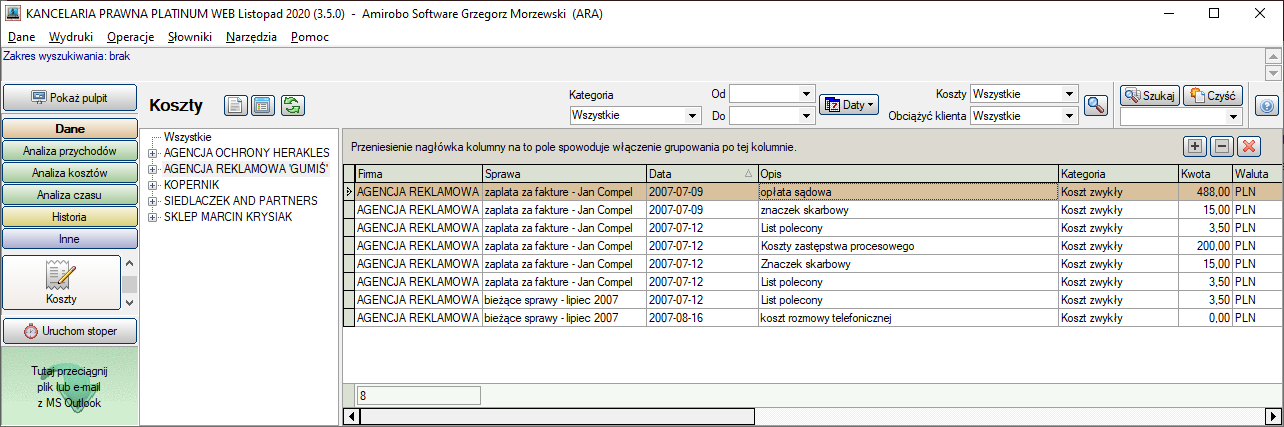Click the Data column header to sort

tap(702, 174)
